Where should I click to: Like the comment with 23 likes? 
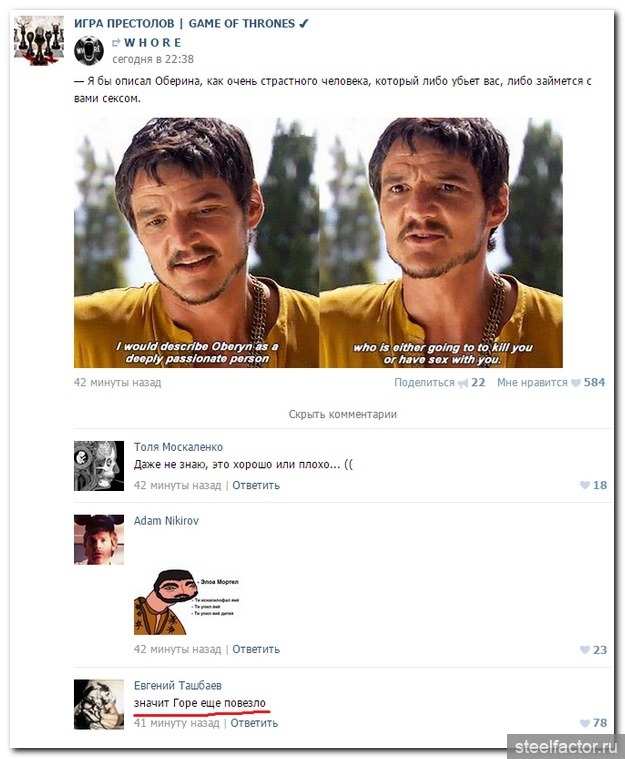click(593, 650)
